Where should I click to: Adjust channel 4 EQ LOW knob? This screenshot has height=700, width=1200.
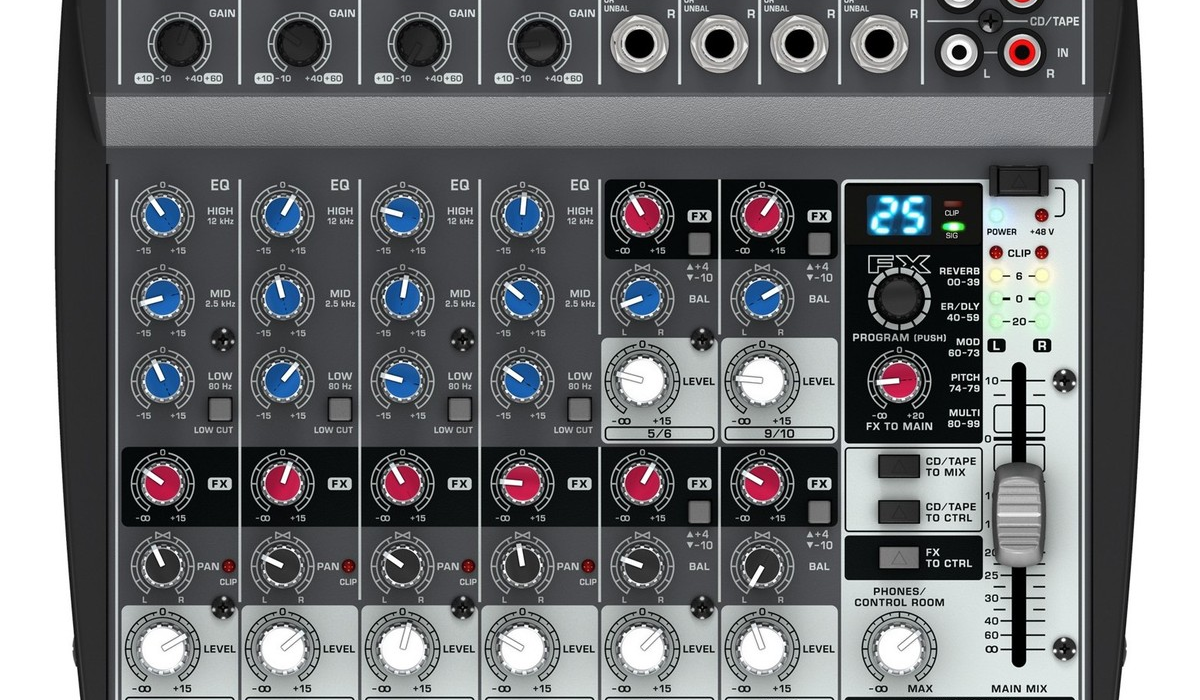pos(521,379)
